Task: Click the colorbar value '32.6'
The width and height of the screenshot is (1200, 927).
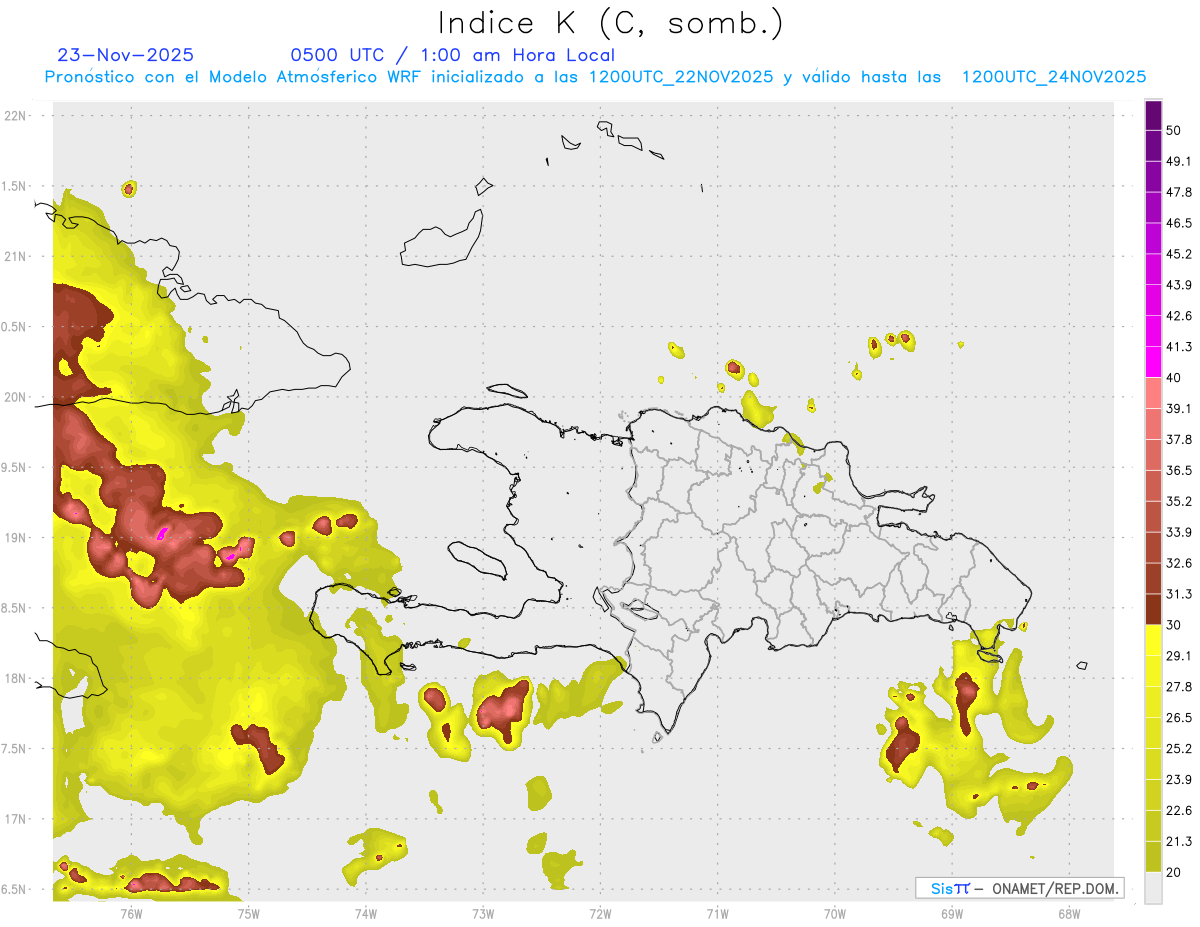Action: click(1179, 563)
